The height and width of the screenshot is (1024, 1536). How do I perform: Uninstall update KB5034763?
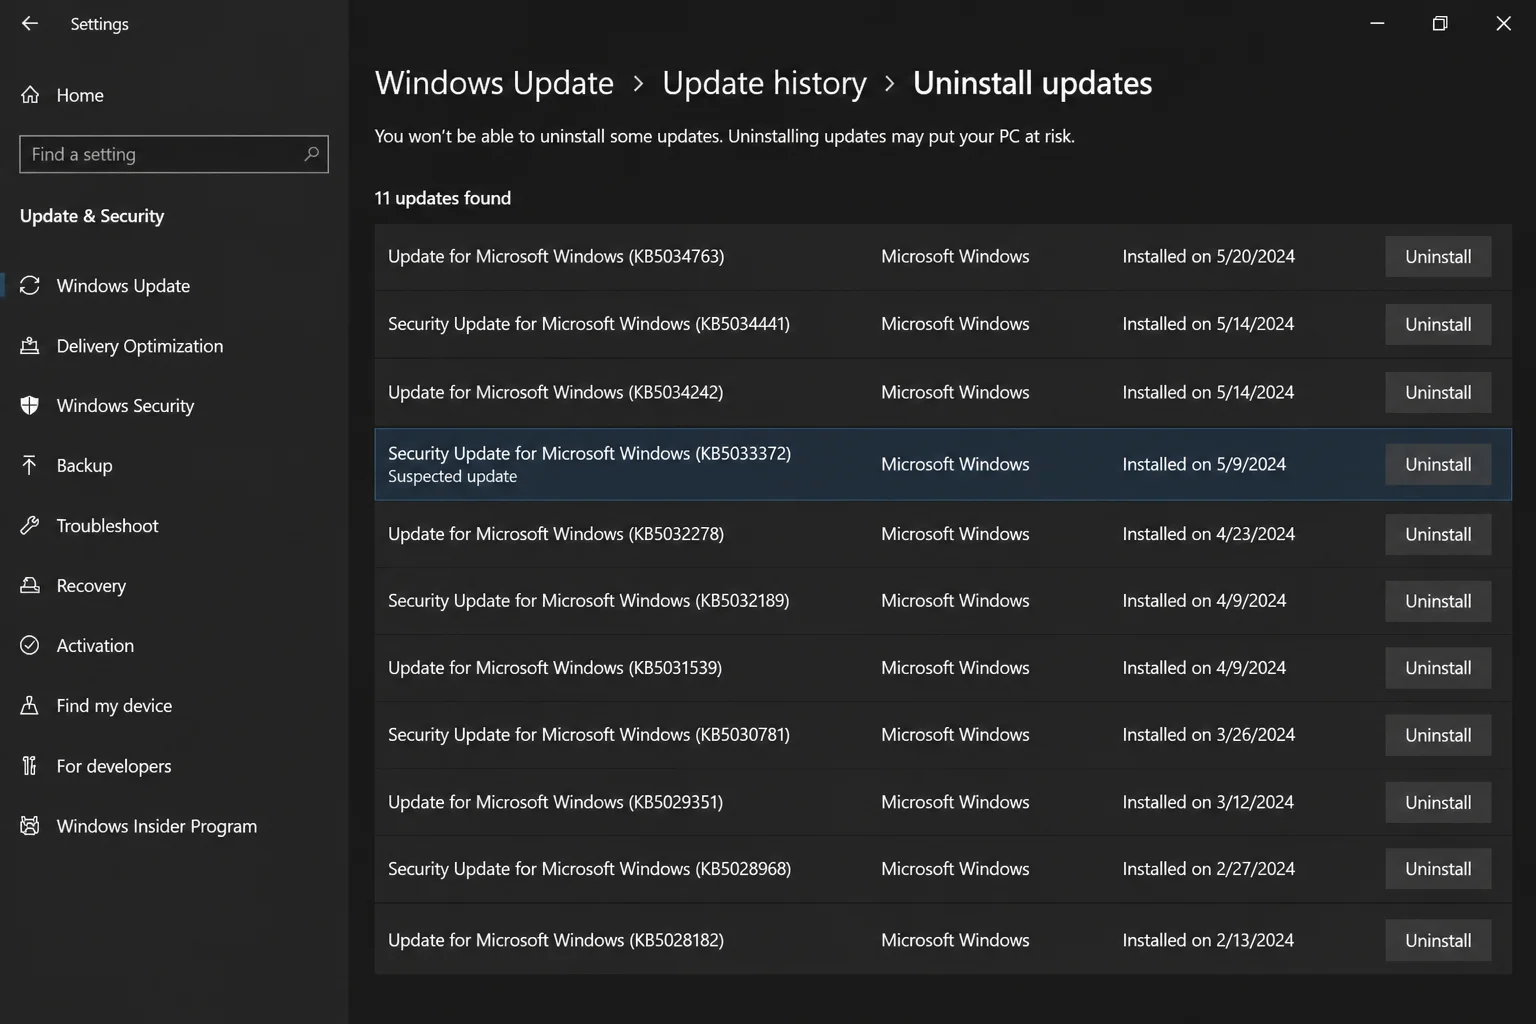pos(1438,257)
